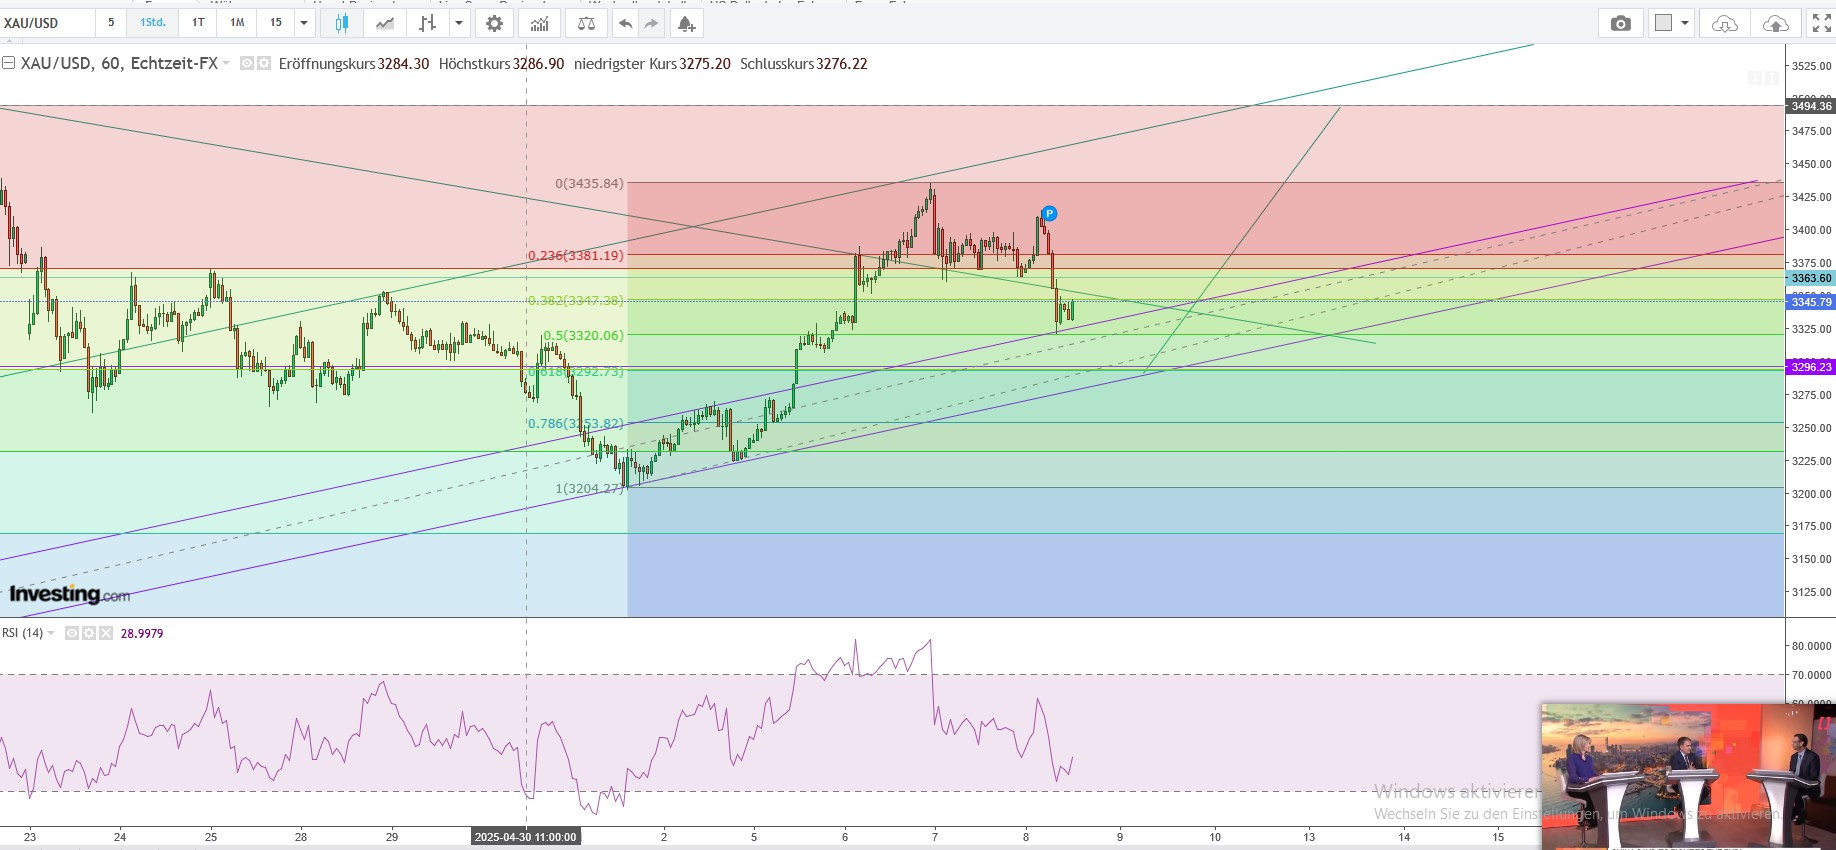Screen dimensions: 1836x850
Task: Click Fibonacci level 0.236(3381.19) label
Action: pyautogui.click(x=576, y=255)
